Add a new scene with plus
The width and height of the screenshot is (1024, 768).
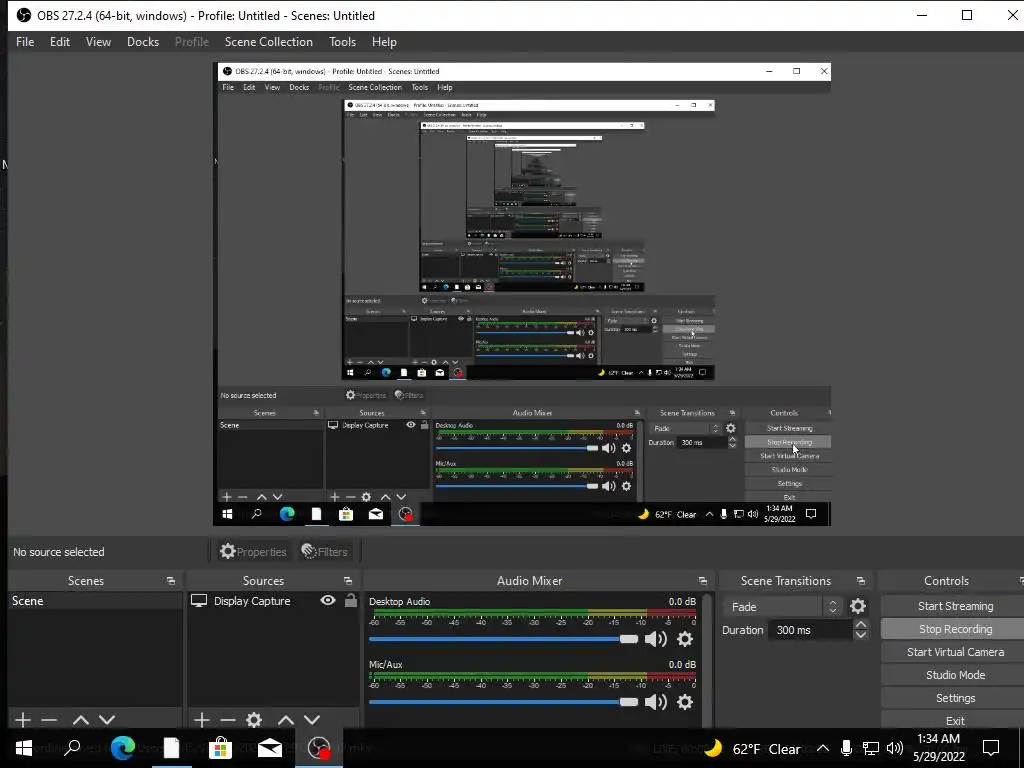[x=23, y=720]
